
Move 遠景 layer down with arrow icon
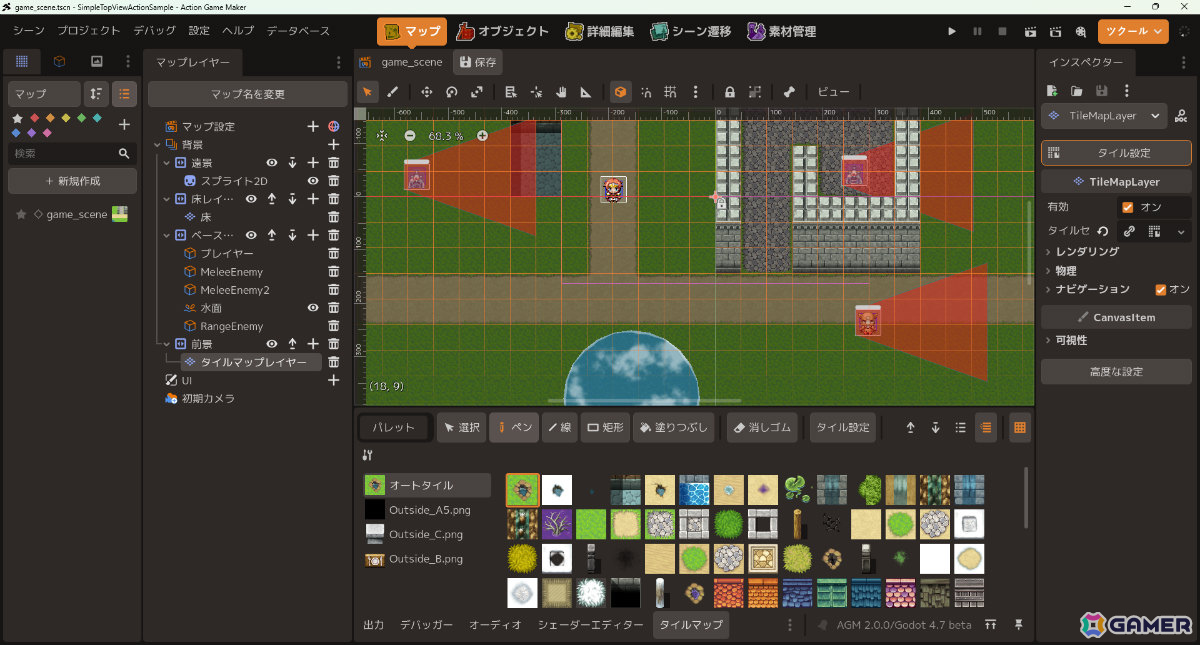(292, 163)
